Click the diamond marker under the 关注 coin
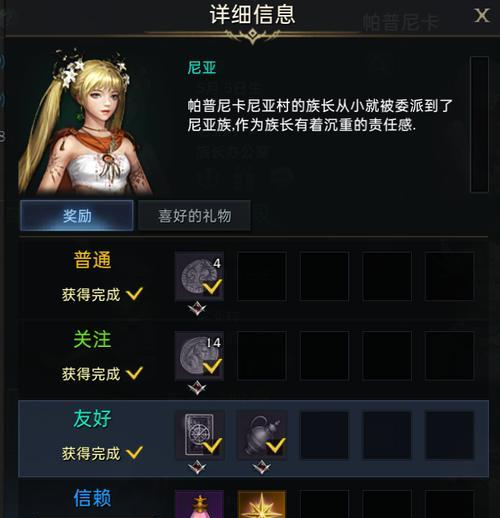The width and height of the screenshot is (500, 518). click(197, 388)
